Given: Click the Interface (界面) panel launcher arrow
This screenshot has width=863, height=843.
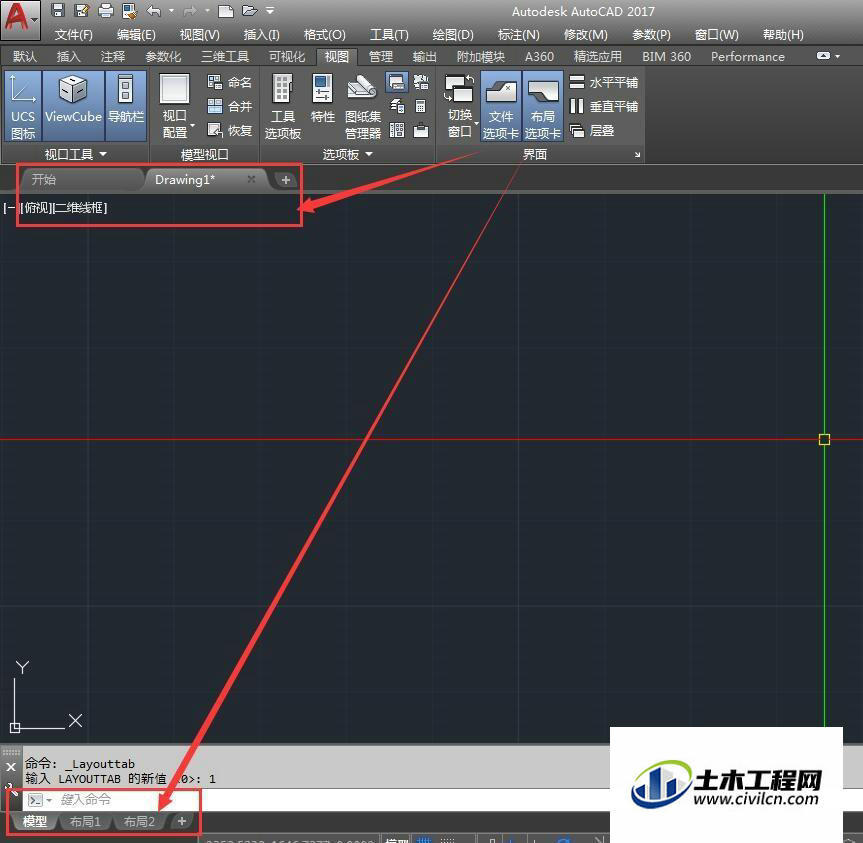Looking at the screenshot, I should point(637,155).
